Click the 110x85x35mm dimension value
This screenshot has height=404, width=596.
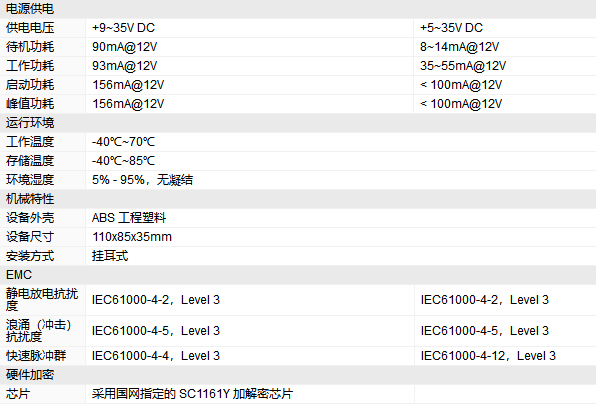[132, 237]
